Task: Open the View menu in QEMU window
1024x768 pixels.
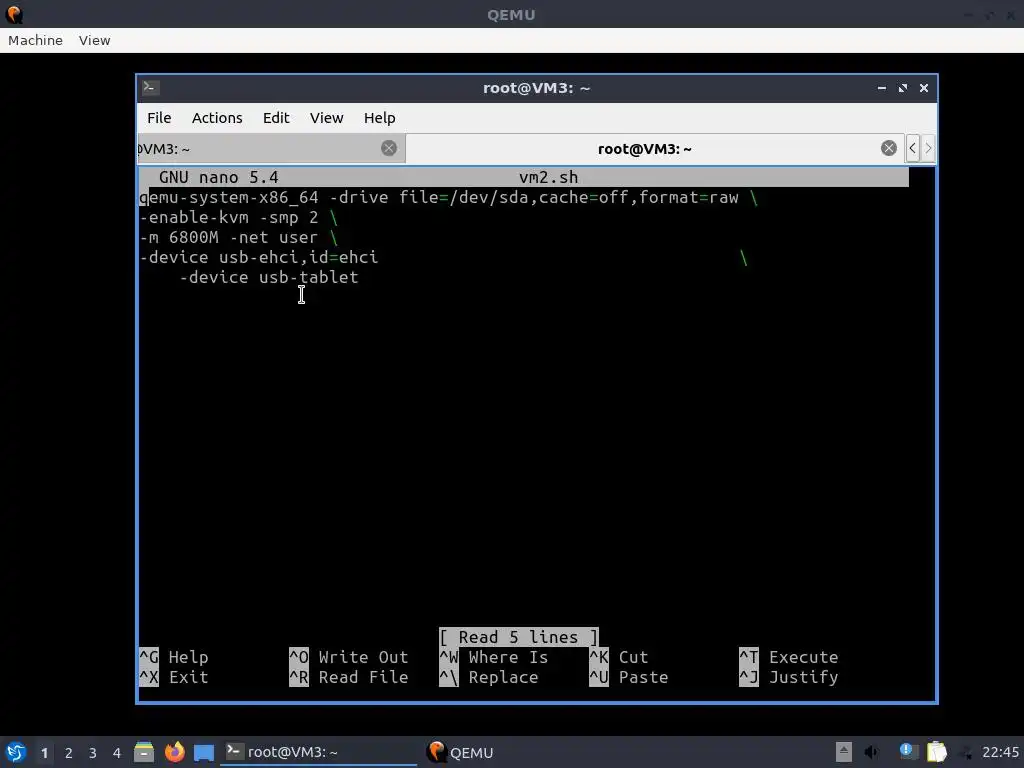Action: click(x=94, y=40)
